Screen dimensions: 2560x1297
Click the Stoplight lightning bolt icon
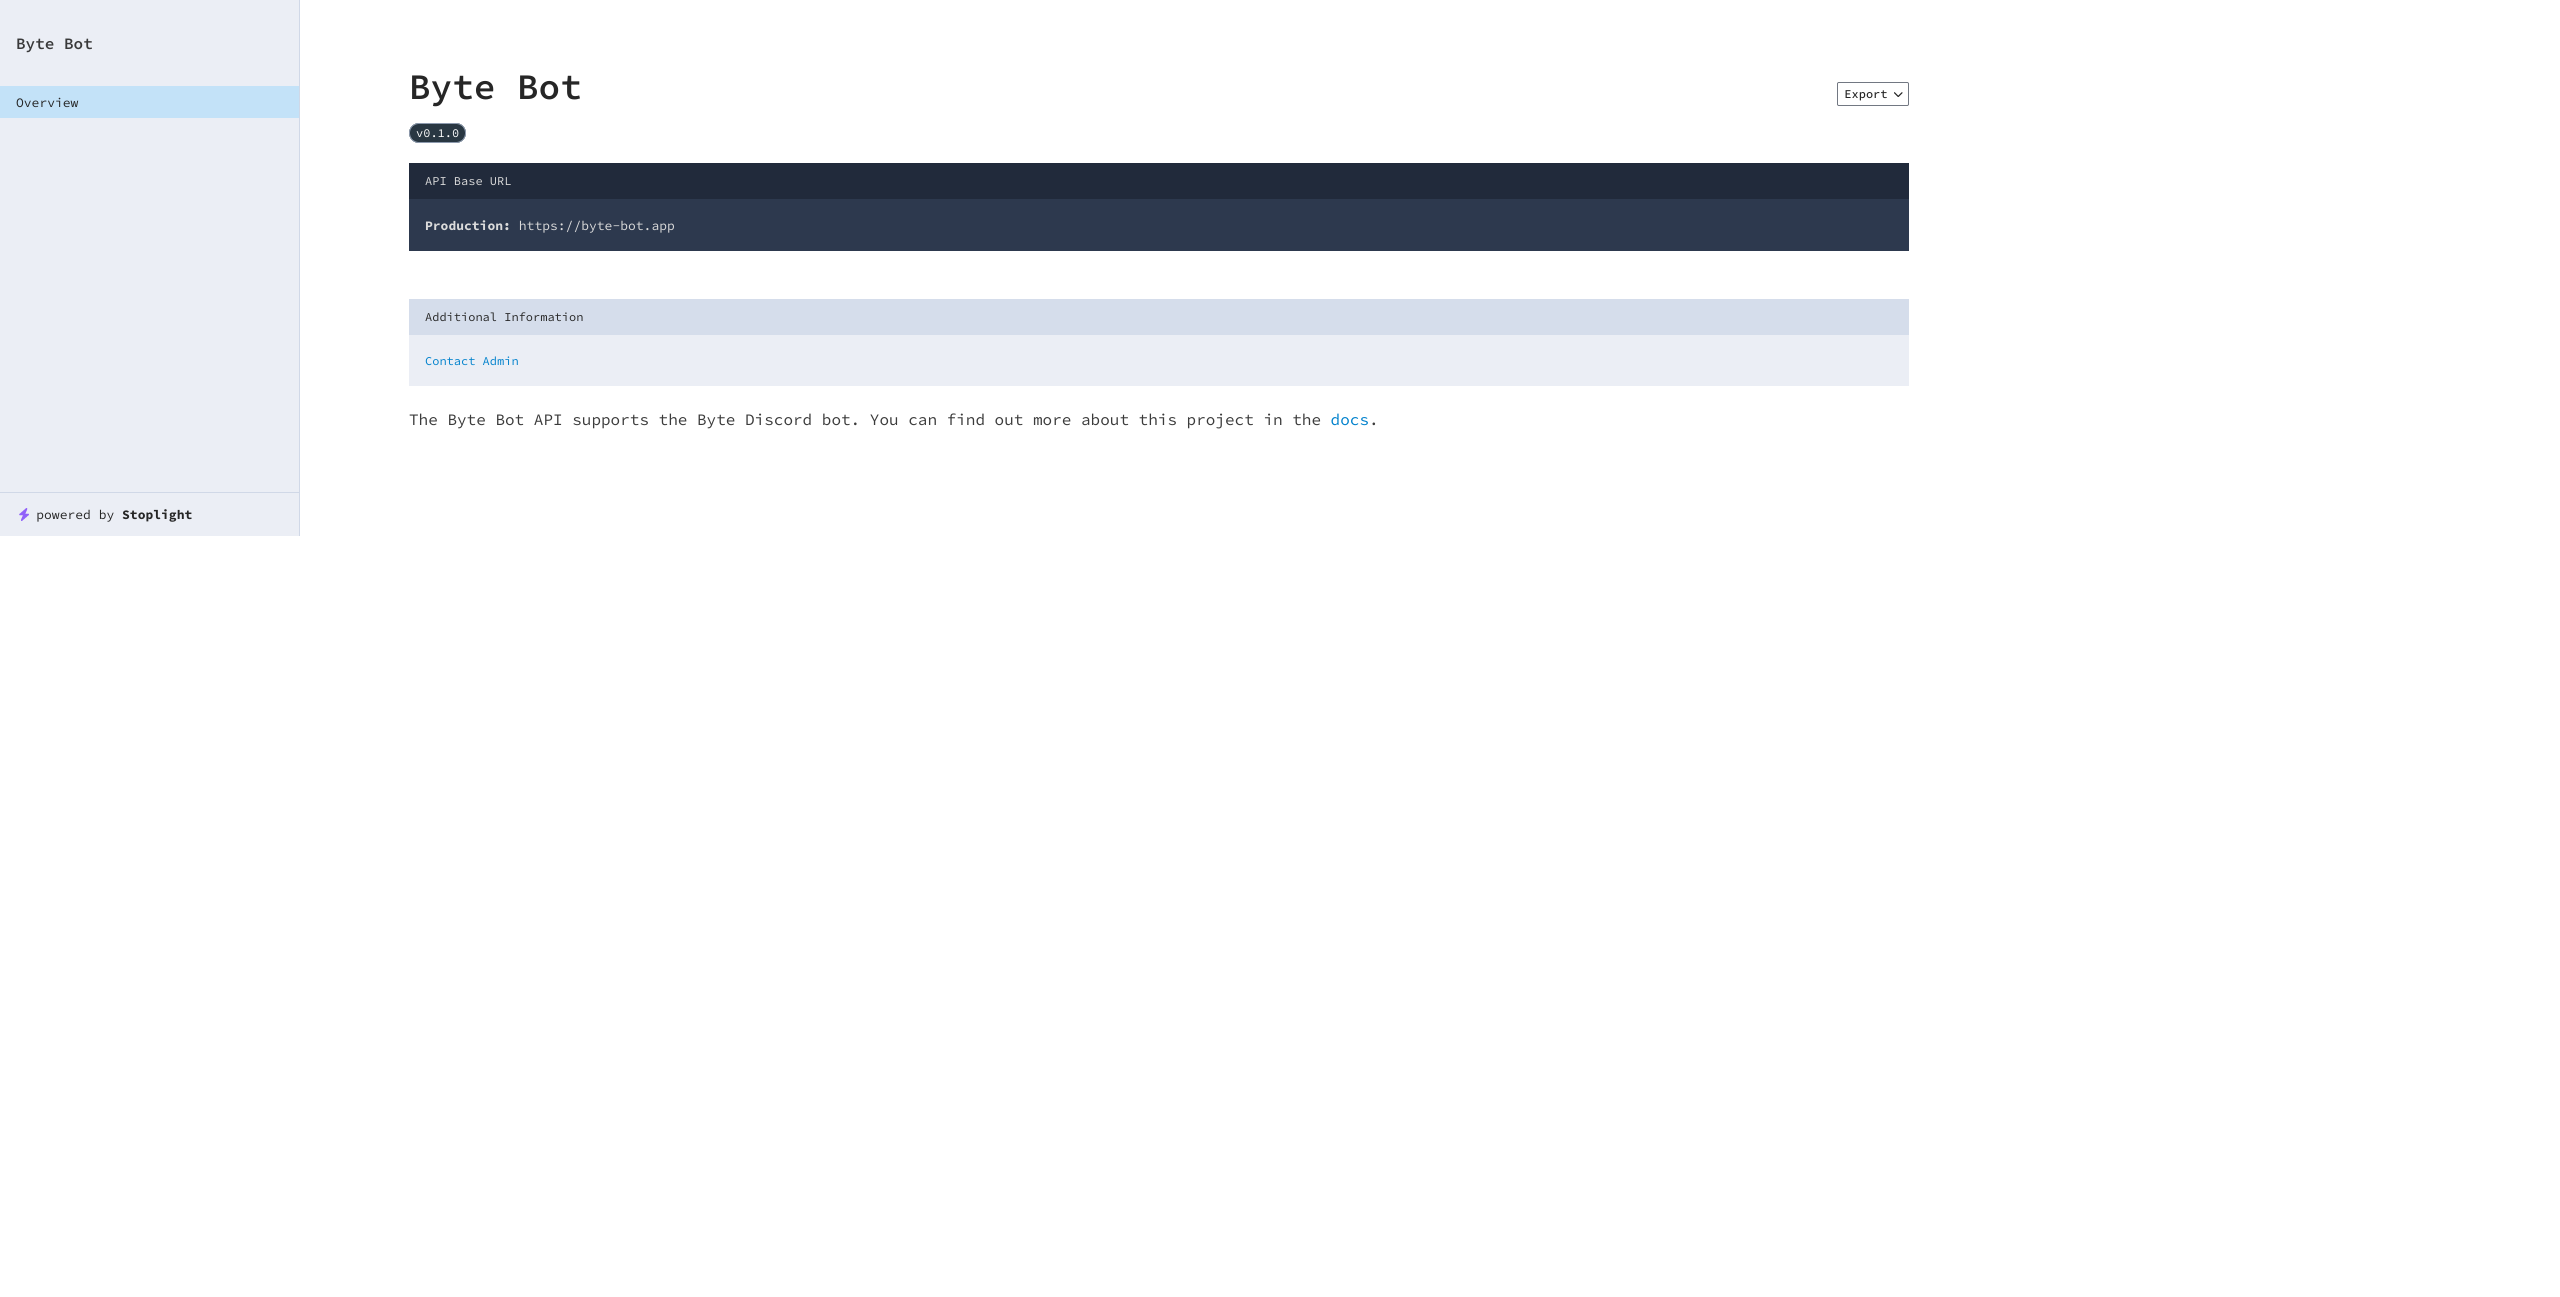24,515
